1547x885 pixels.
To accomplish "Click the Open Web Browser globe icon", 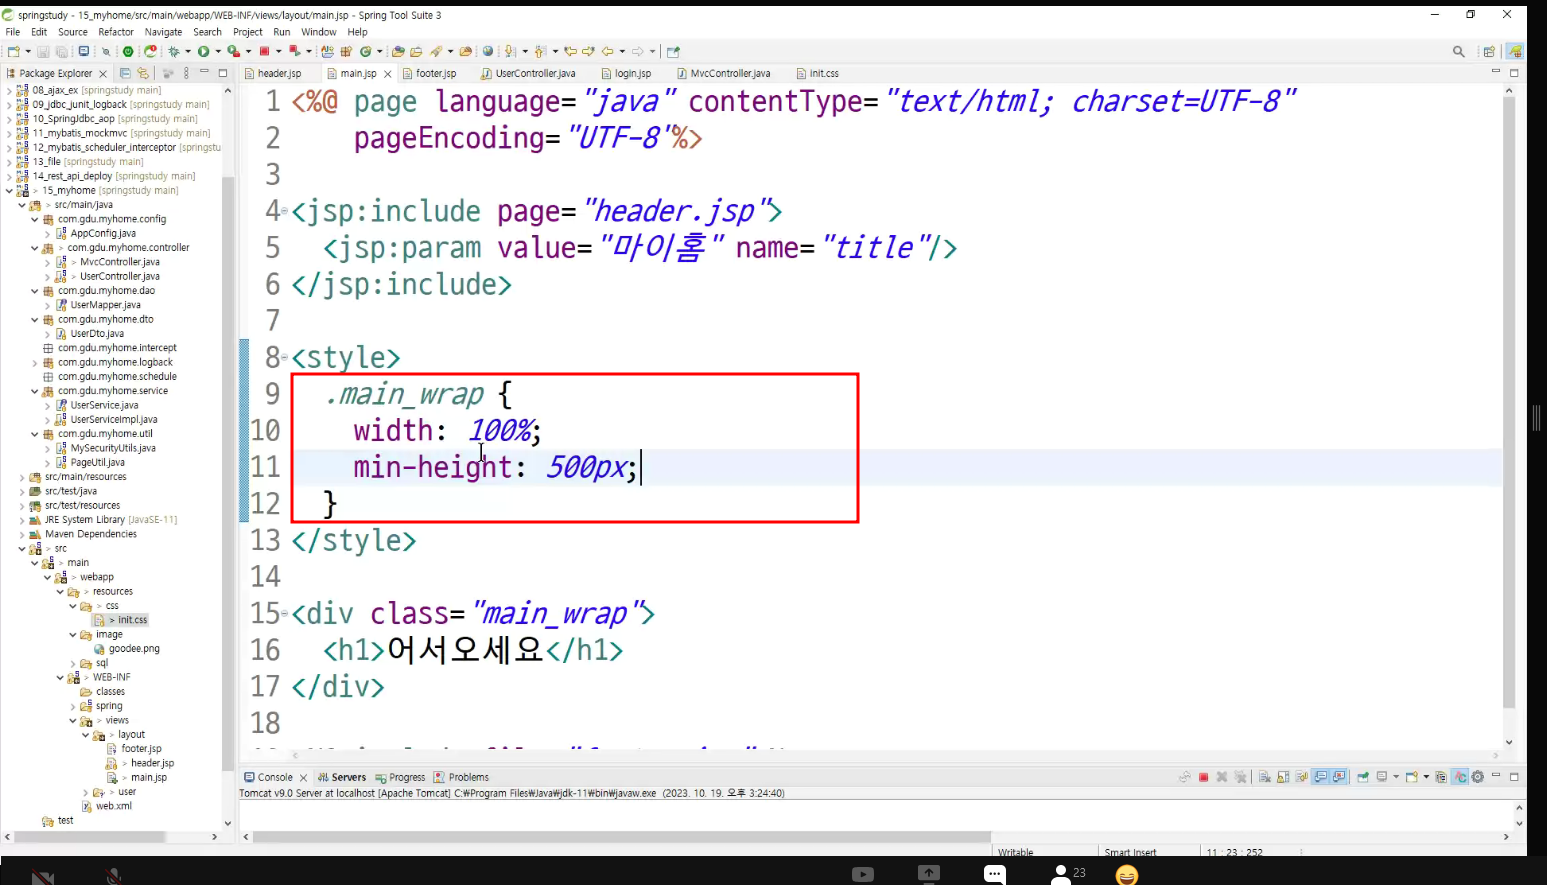I will tap(488, 51).
